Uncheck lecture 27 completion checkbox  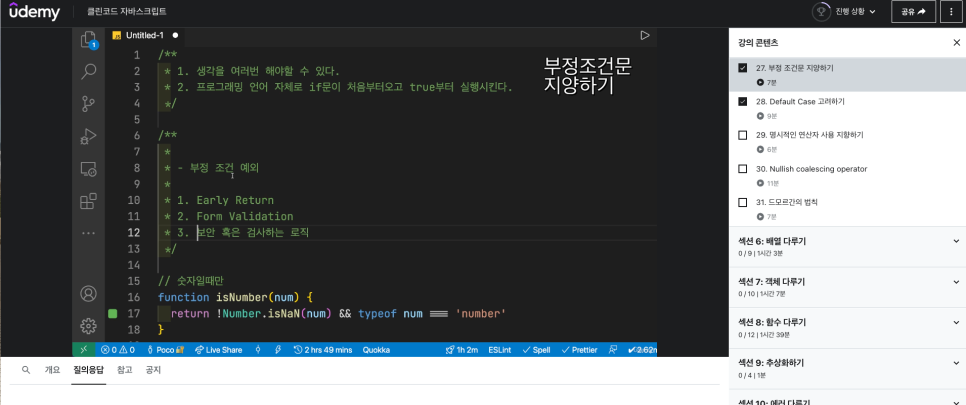742,68
